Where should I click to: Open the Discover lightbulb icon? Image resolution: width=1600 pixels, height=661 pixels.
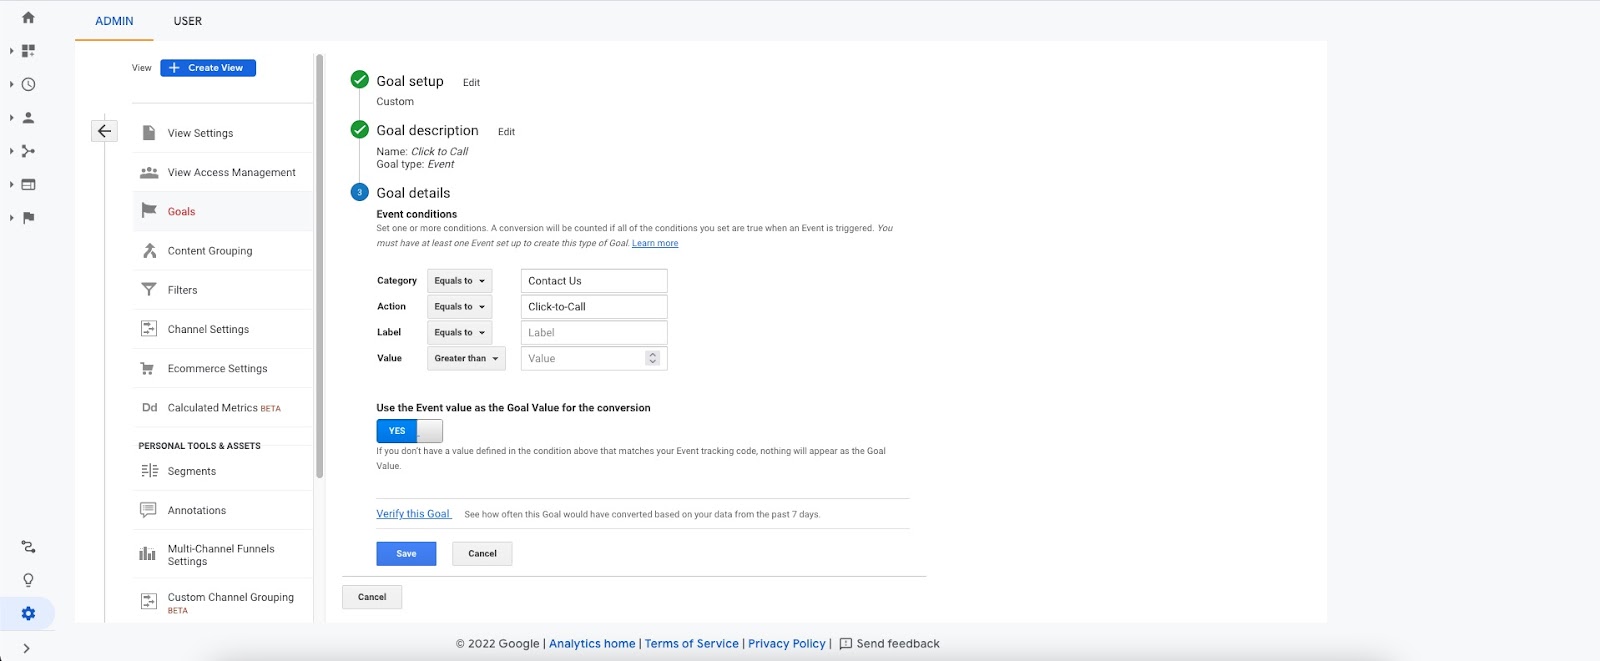point(28,580)
